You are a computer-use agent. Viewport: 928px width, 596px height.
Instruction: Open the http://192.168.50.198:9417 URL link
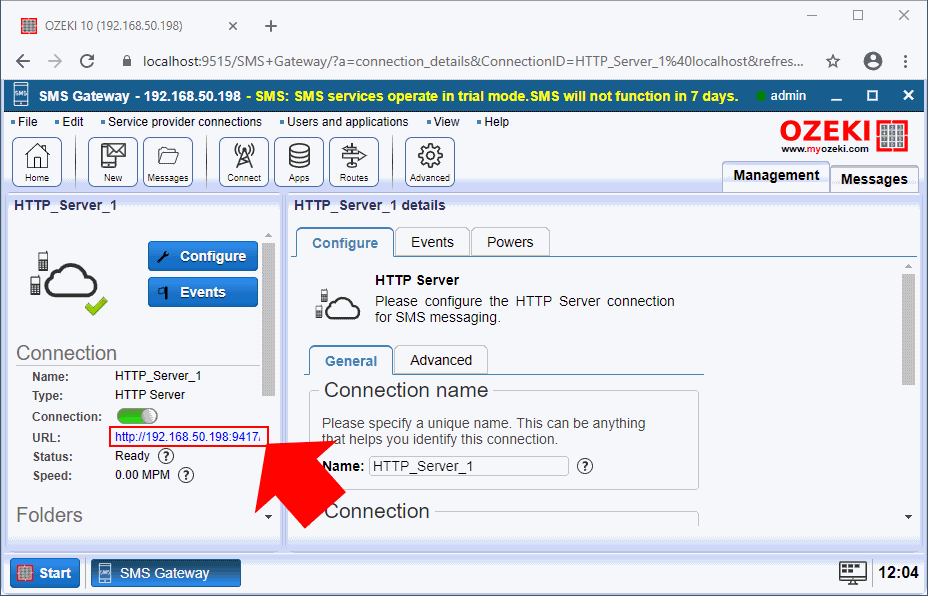(188, 437)
